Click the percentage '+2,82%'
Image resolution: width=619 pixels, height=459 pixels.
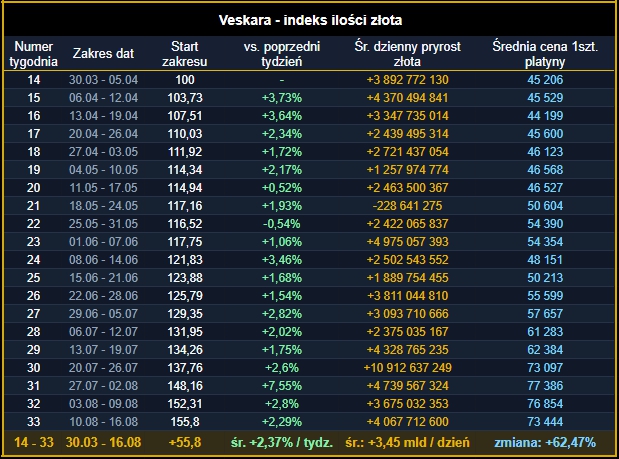[x=282, y=314]
